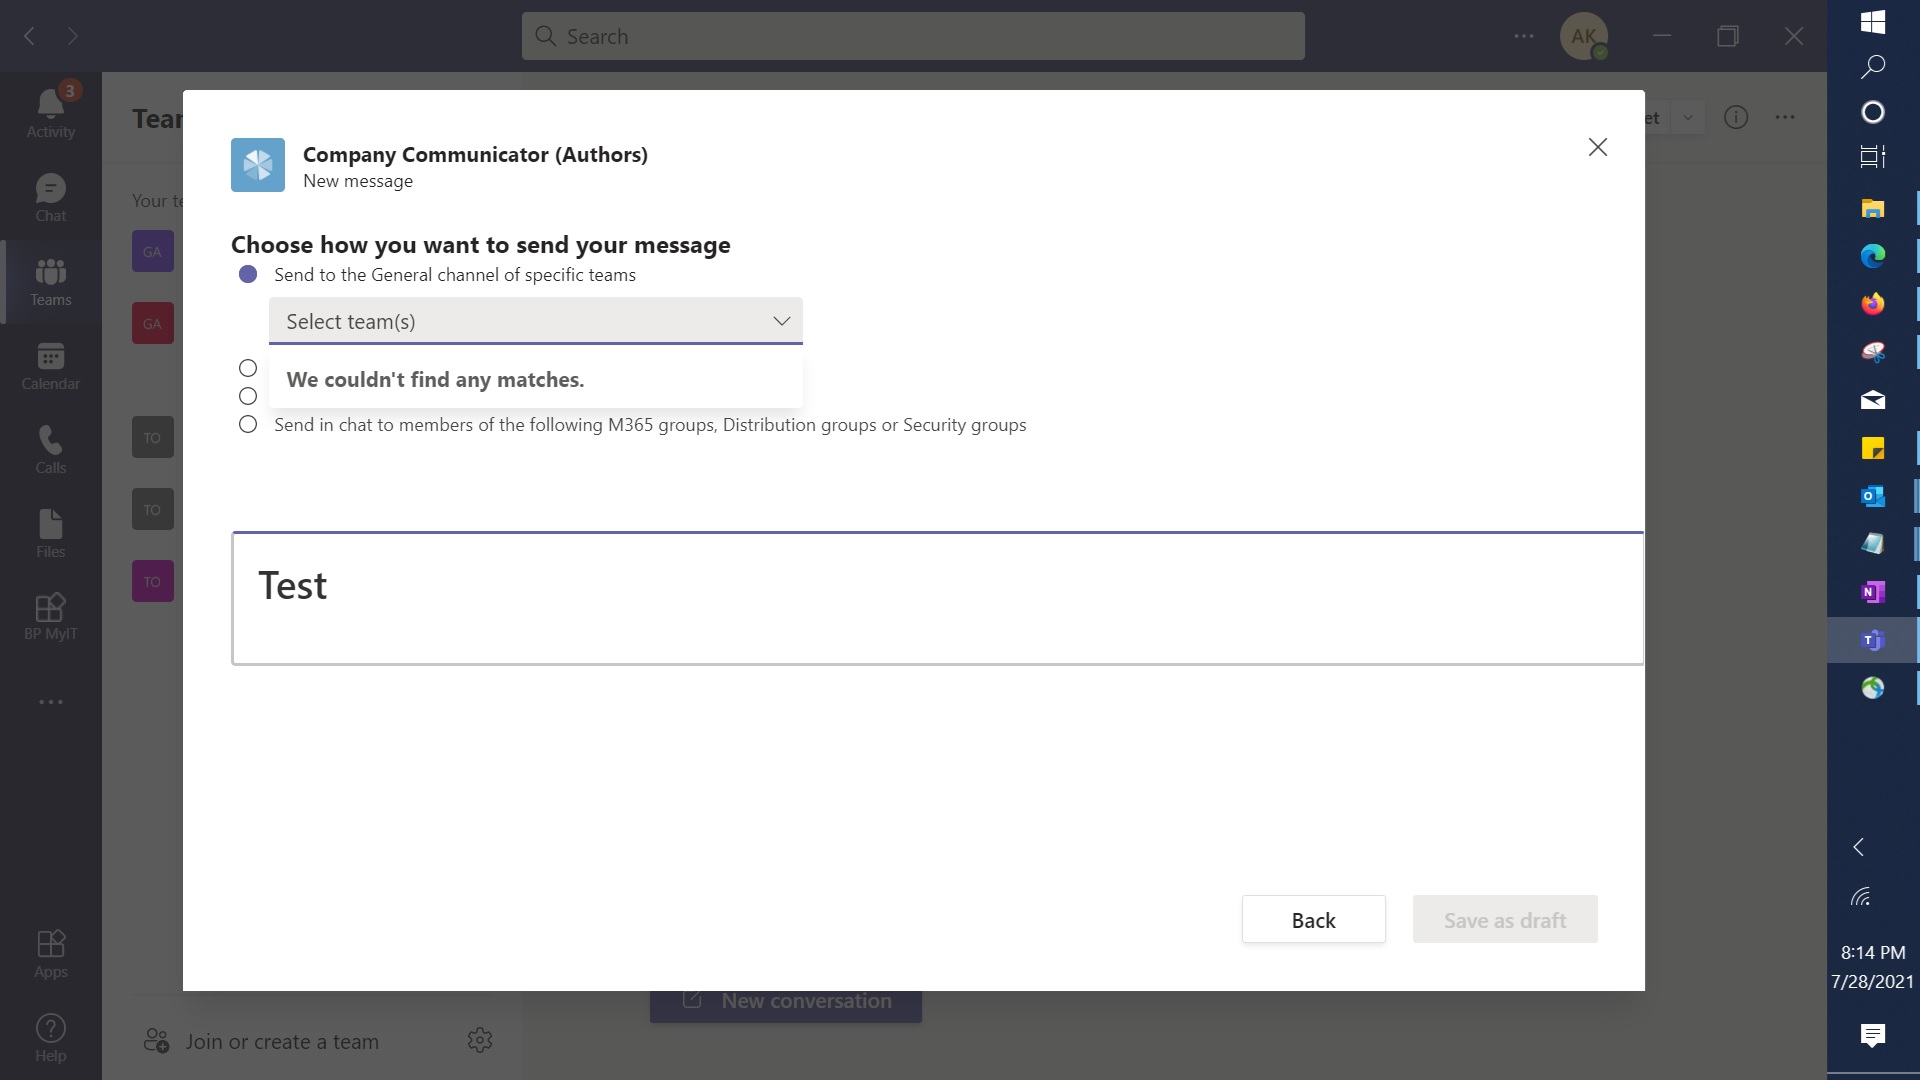Open Help from the bottom of the sidebar
1920x1080 pixels.
pyautogui.click(x=49, y=1035)
